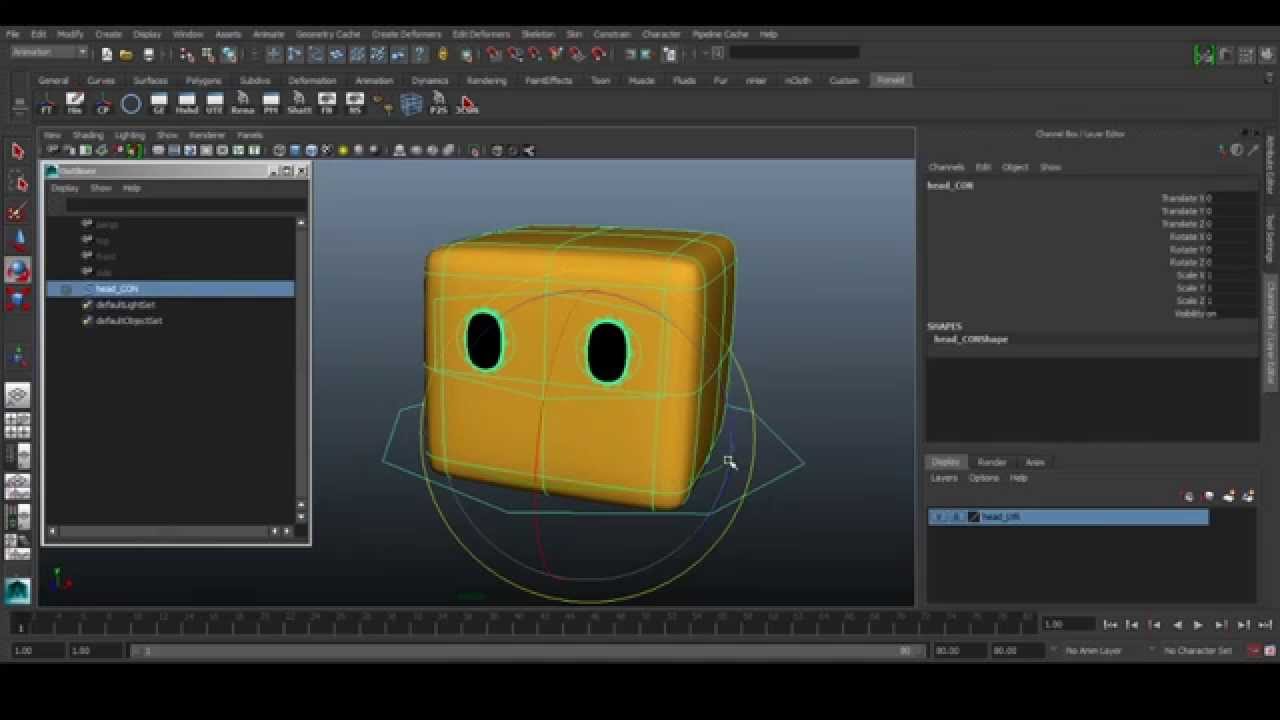Open the Skeleton menu
The height and width of the screenshot is (720, 1280).
tap(538, 34)
